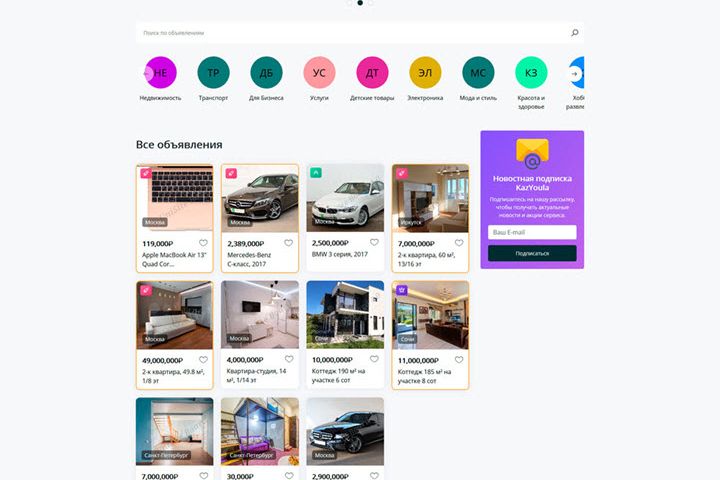This screenshot has height=480, width=720.
Task: Click the search magnifier icon
Action: click(x=574, y=33)
